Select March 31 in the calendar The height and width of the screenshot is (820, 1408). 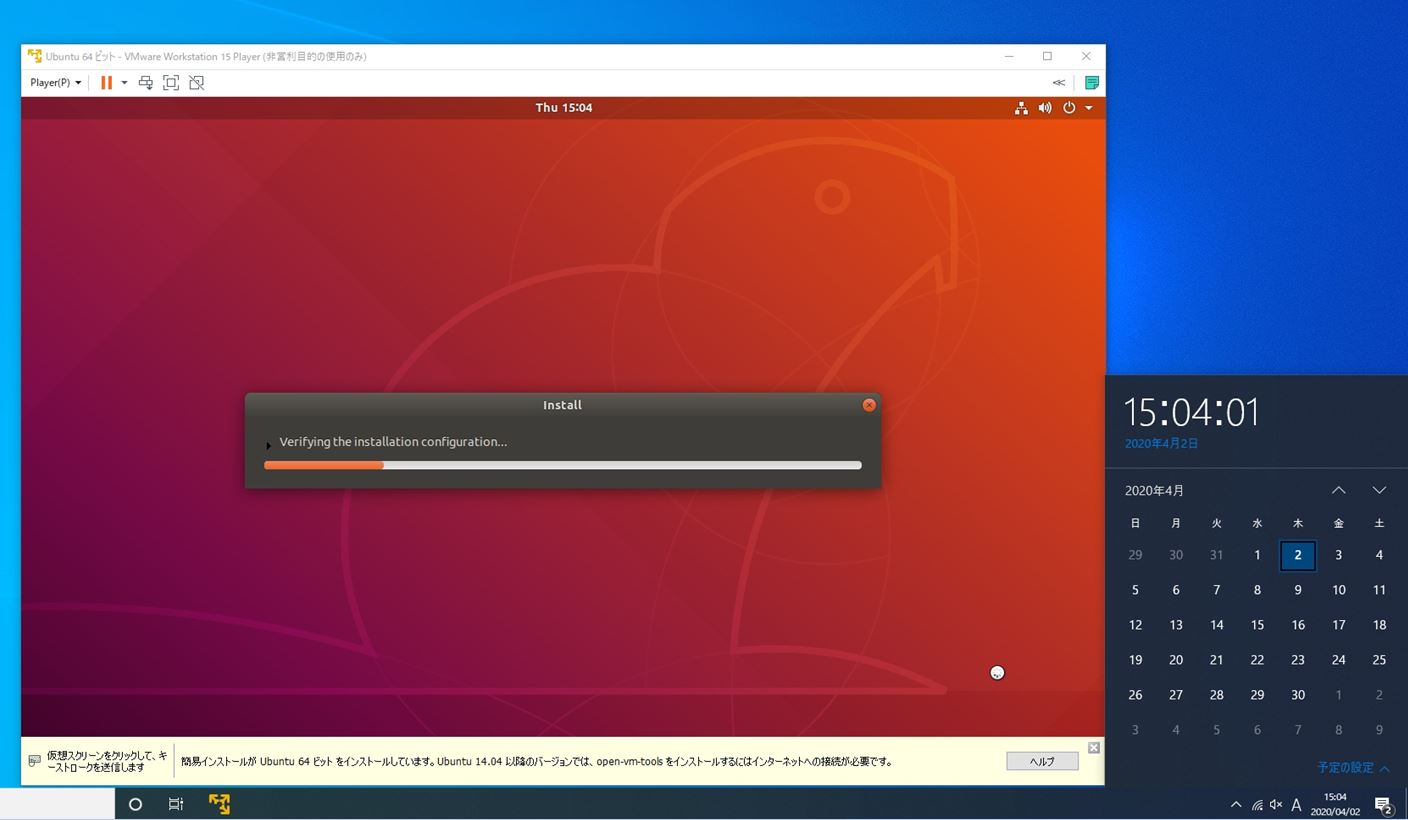(x=1216, y=555)
